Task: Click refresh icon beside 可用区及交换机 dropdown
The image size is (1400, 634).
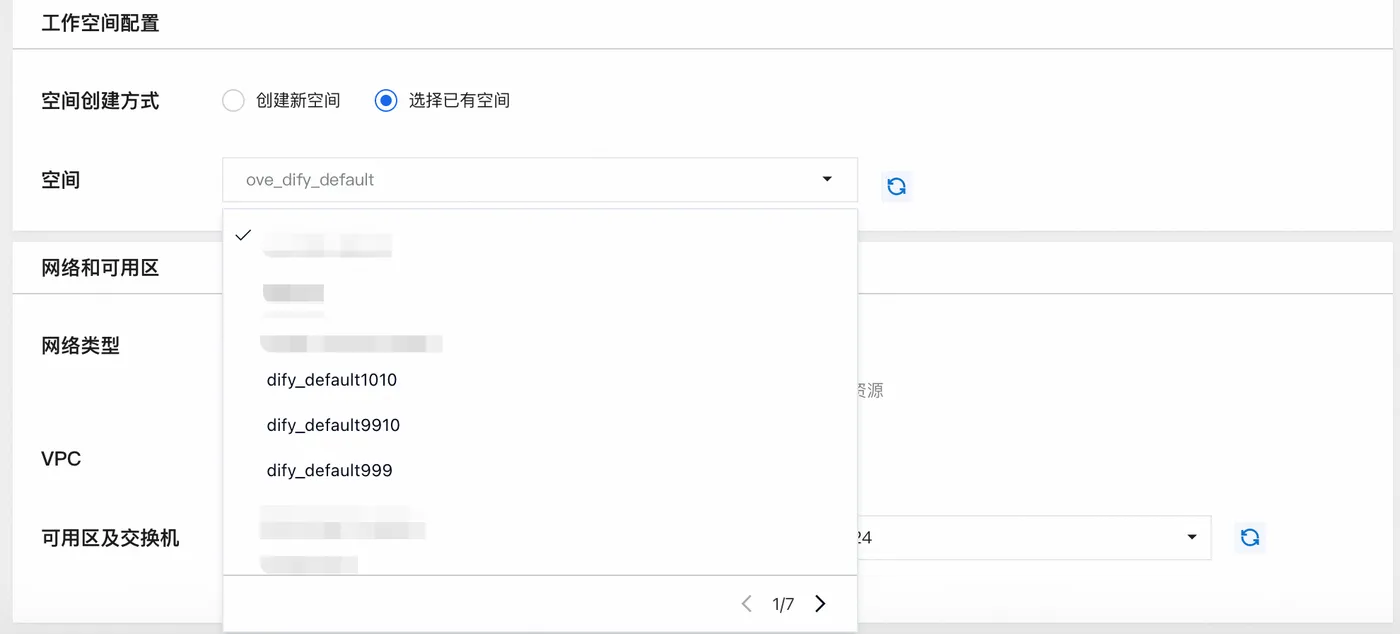Action: (x=1249, y=538)
